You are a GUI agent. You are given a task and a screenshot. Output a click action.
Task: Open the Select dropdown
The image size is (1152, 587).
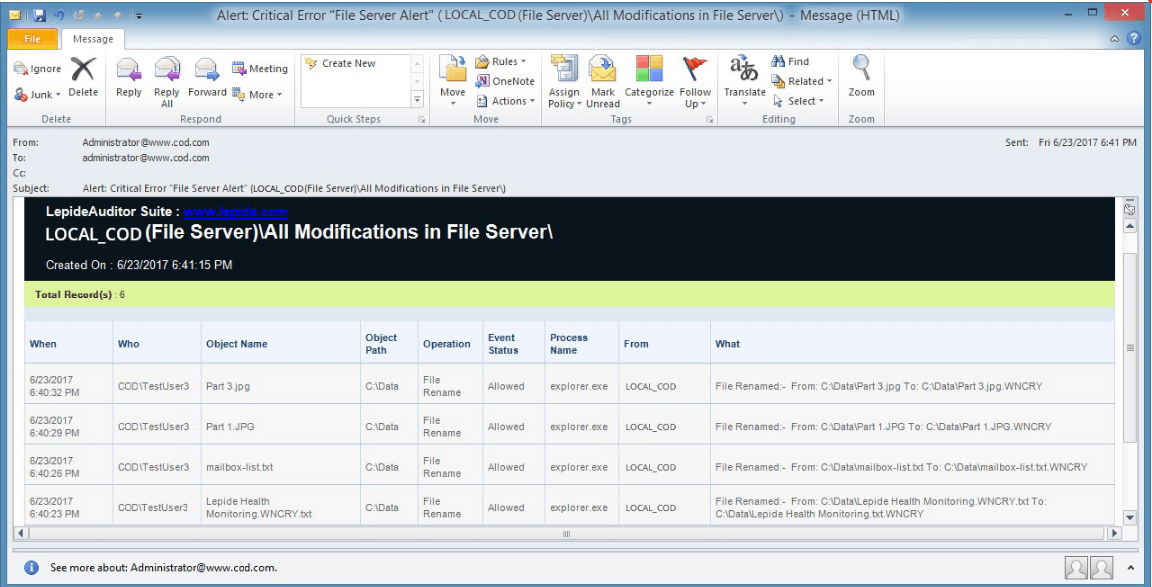[x=798, y=101]
